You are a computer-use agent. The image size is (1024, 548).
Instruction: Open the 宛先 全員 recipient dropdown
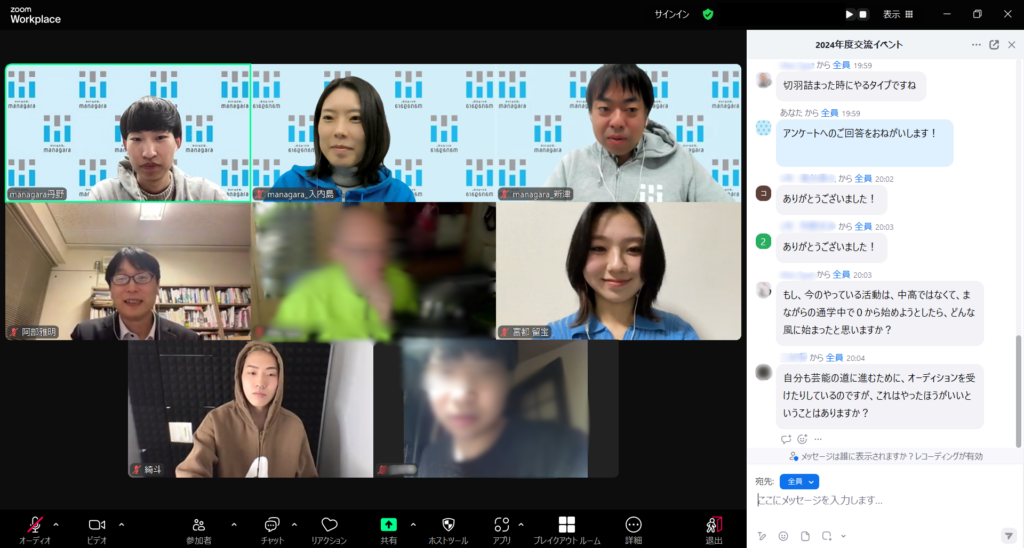pos(799,481)
